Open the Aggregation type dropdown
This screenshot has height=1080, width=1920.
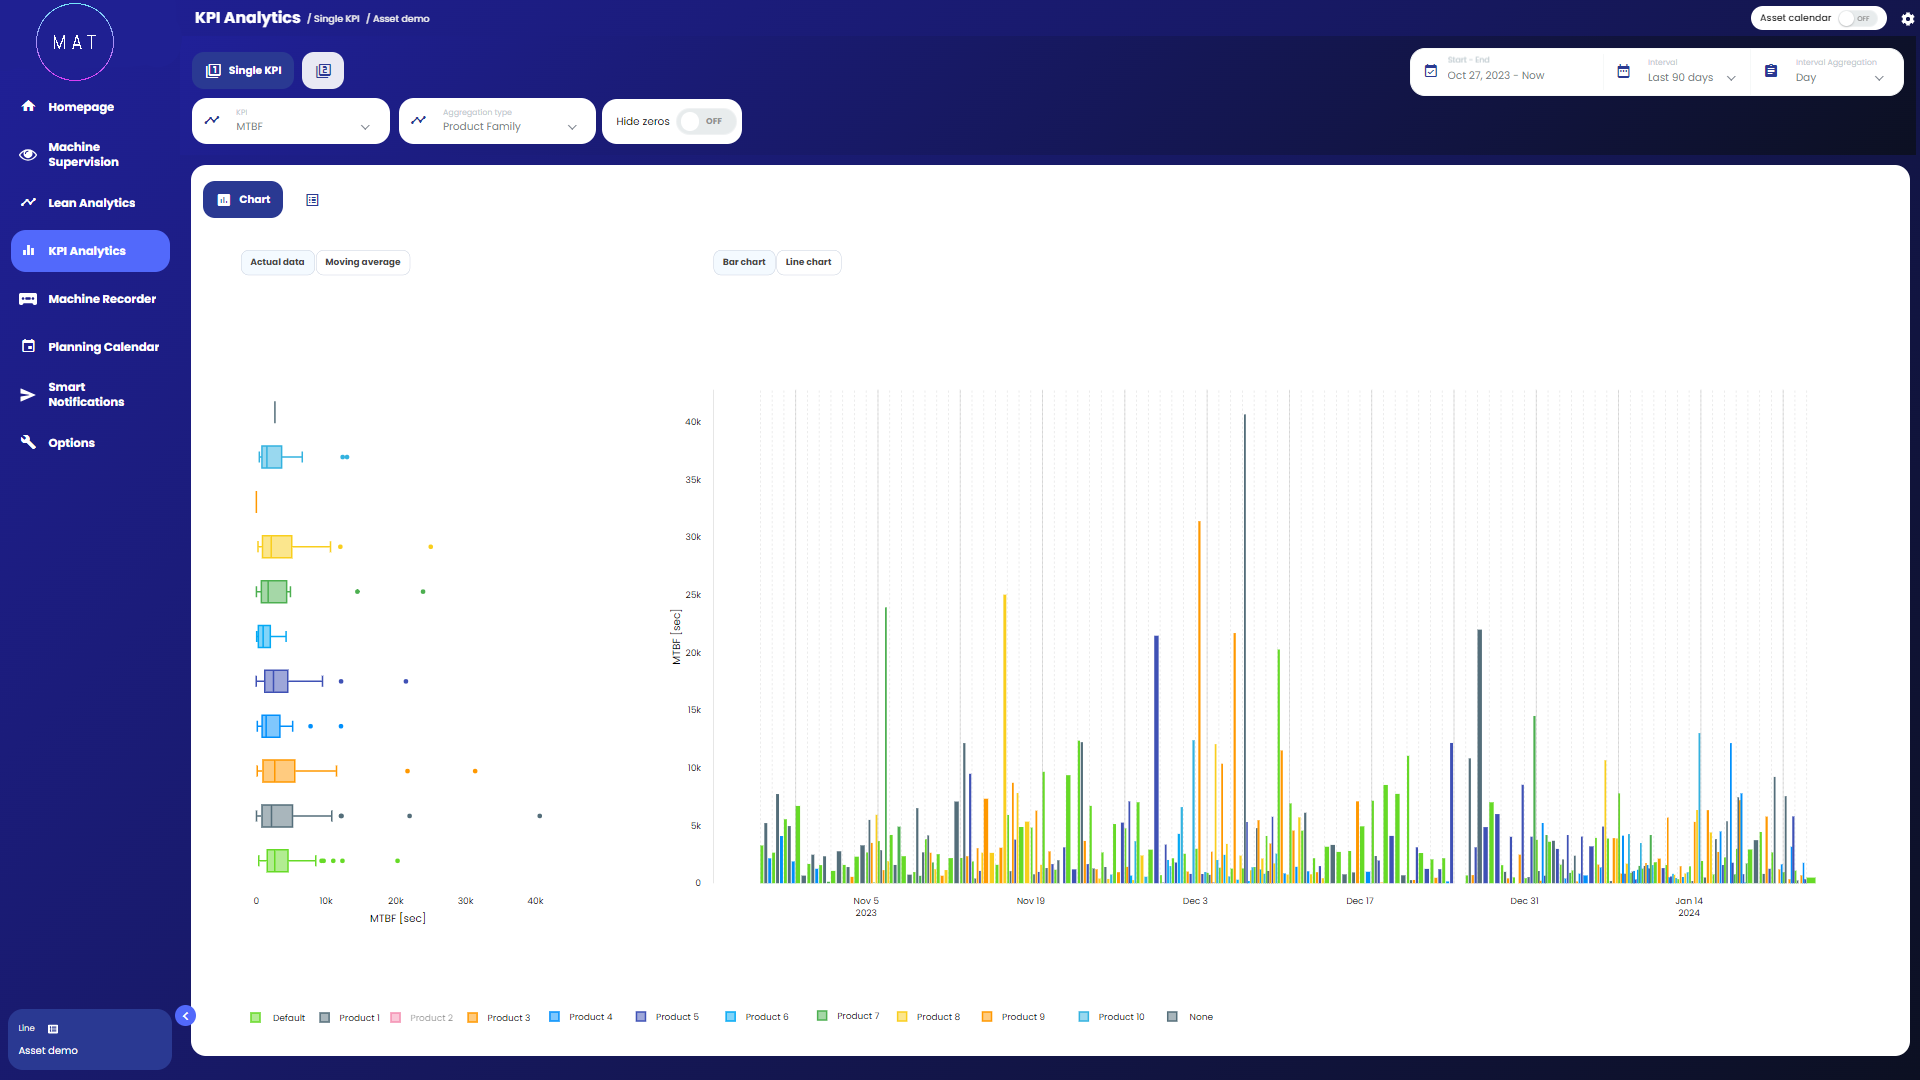[497, 122]
